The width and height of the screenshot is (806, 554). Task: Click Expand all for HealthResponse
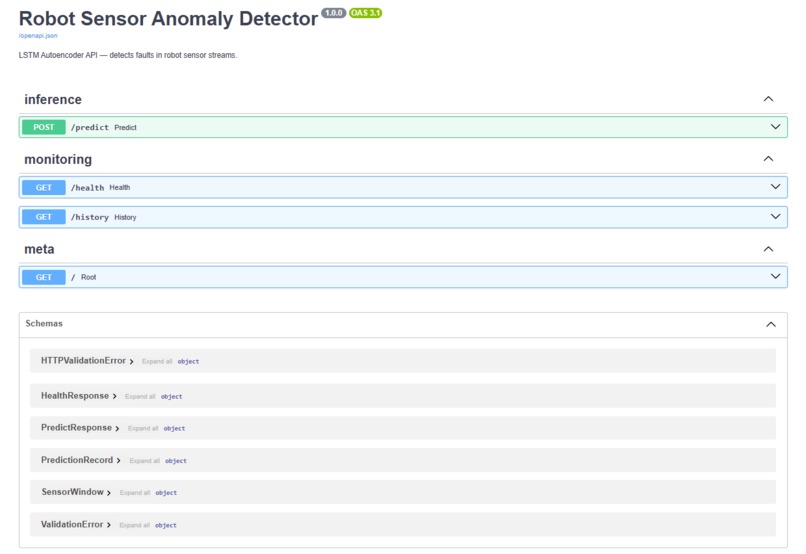tap(140, 396)
